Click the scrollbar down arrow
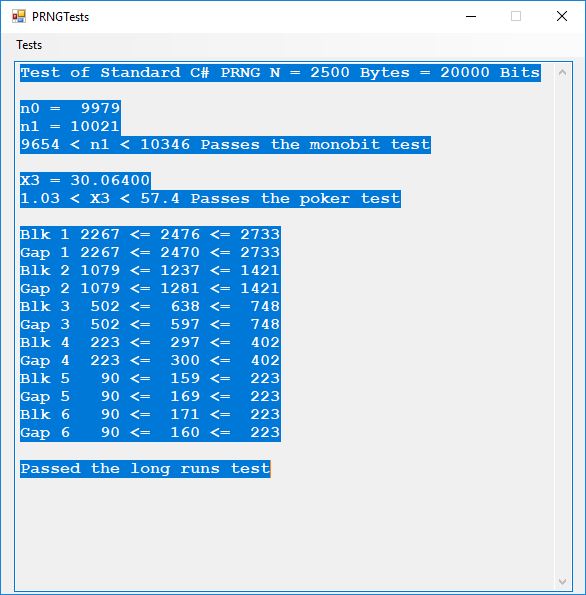Viewport: 586px width, 595px height. [562, 581]
